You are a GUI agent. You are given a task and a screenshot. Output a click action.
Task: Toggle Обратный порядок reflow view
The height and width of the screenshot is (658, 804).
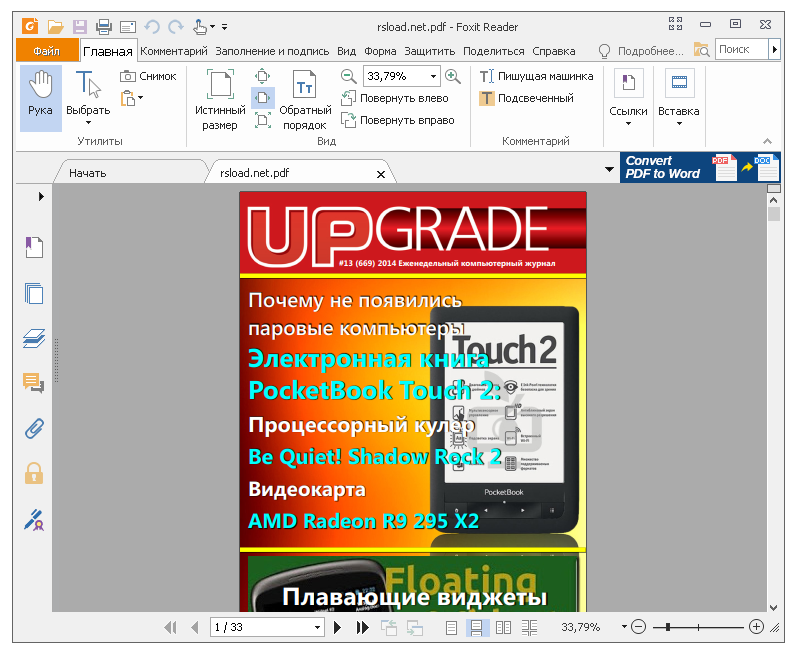305,99
